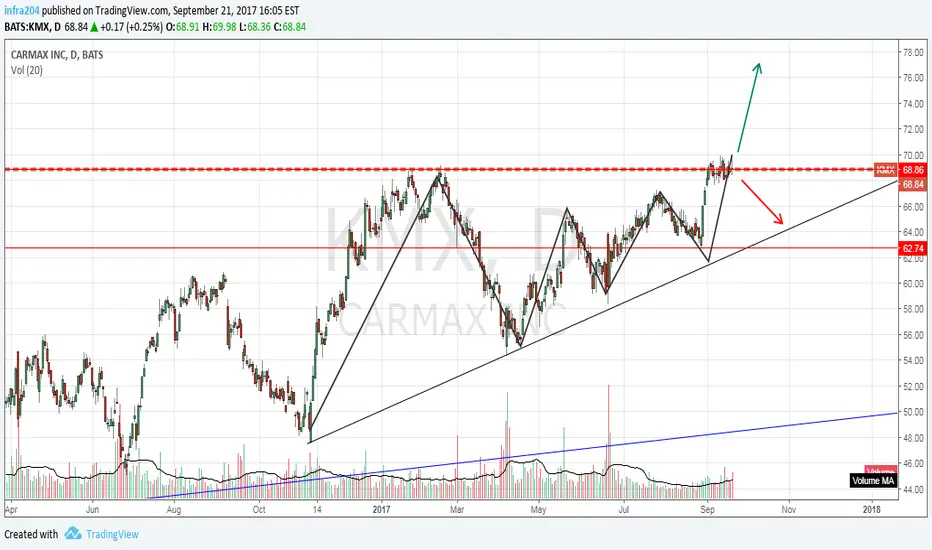Viewport: 932px width, 550px height.
Task: Click the L:68.36 low value
Action: tap(255, 27)
